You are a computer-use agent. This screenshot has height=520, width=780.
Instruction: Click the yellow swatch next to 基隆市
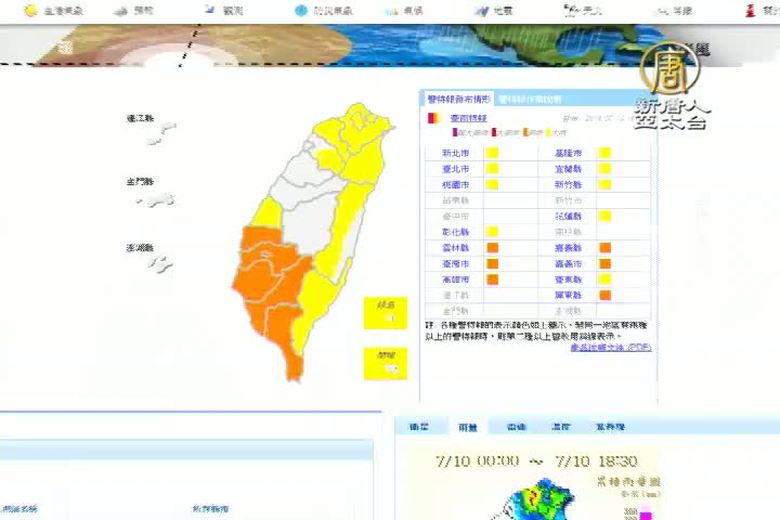[604, 153]
